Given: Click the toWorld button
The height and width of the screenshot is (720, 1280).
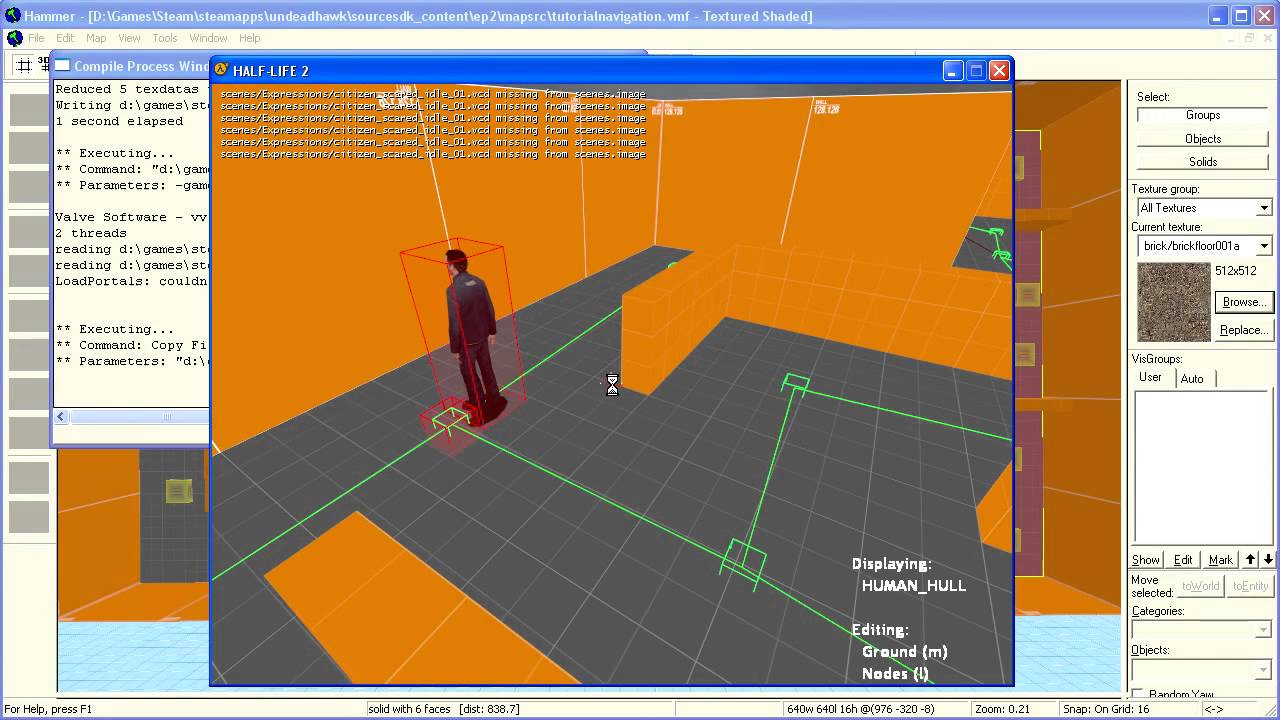Looking at the screenshot, I should (x=1200, y=586).
